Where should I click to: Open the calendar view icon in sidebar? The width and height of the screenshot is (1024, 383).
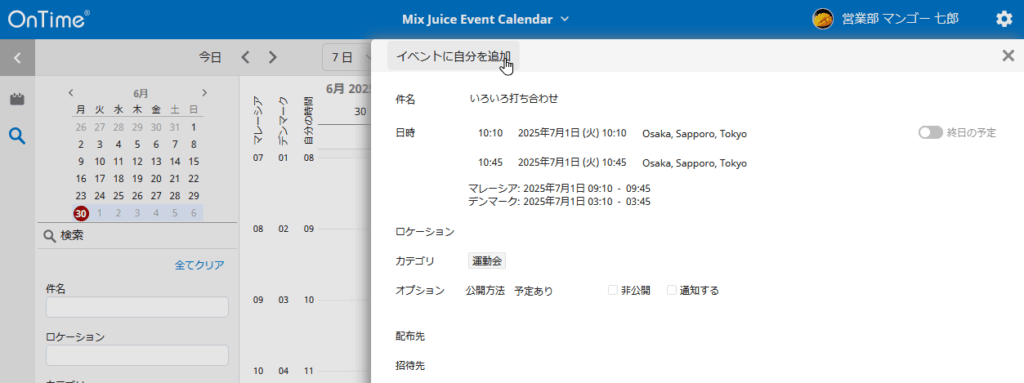pos(18,100)
